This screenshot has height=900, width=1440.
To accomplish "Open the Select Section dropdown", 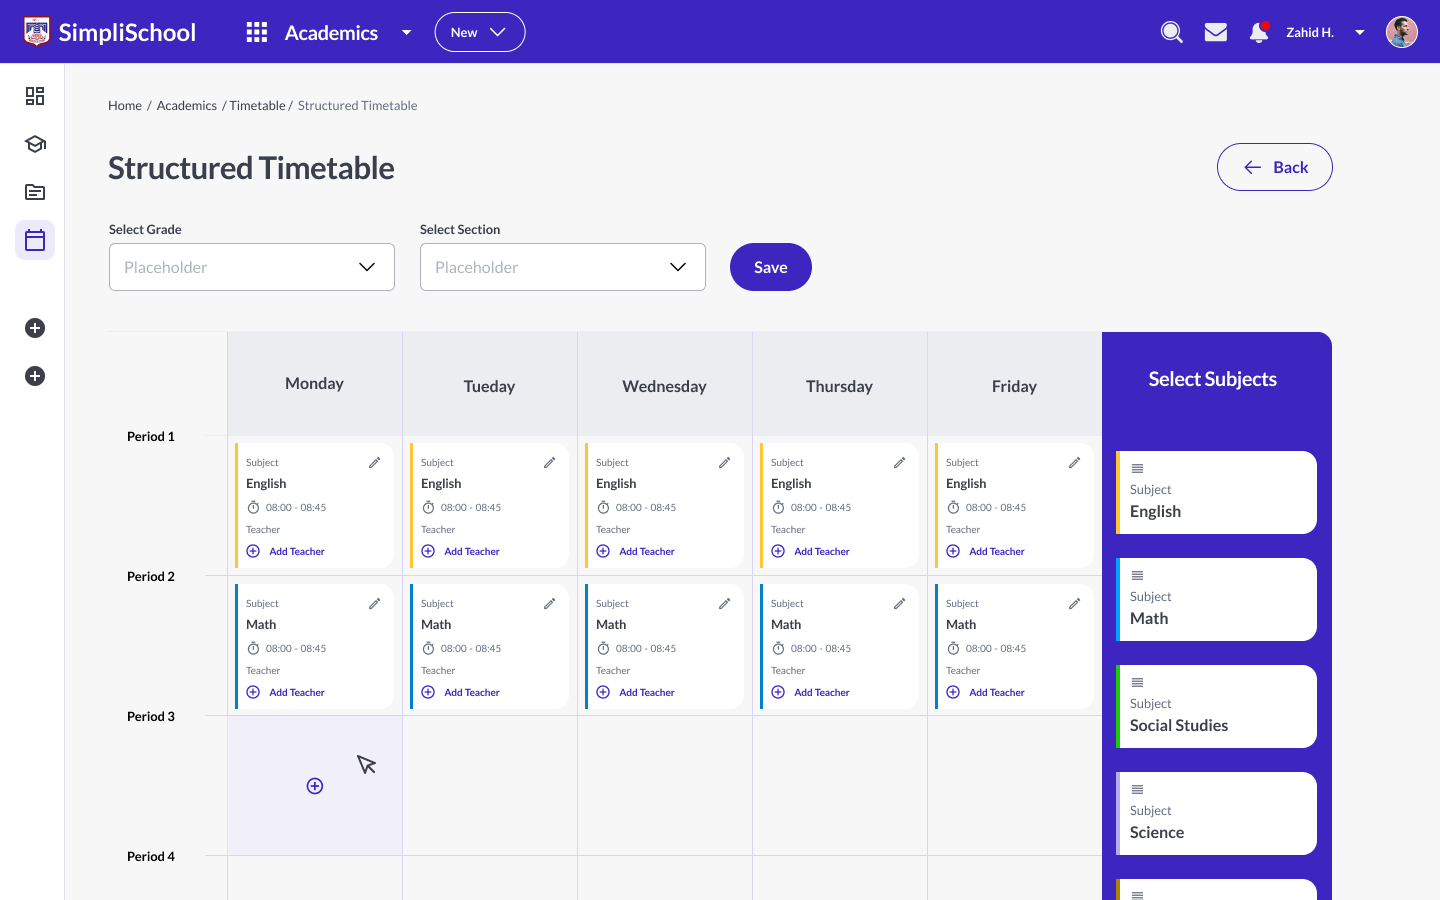I will coord(563,267).
